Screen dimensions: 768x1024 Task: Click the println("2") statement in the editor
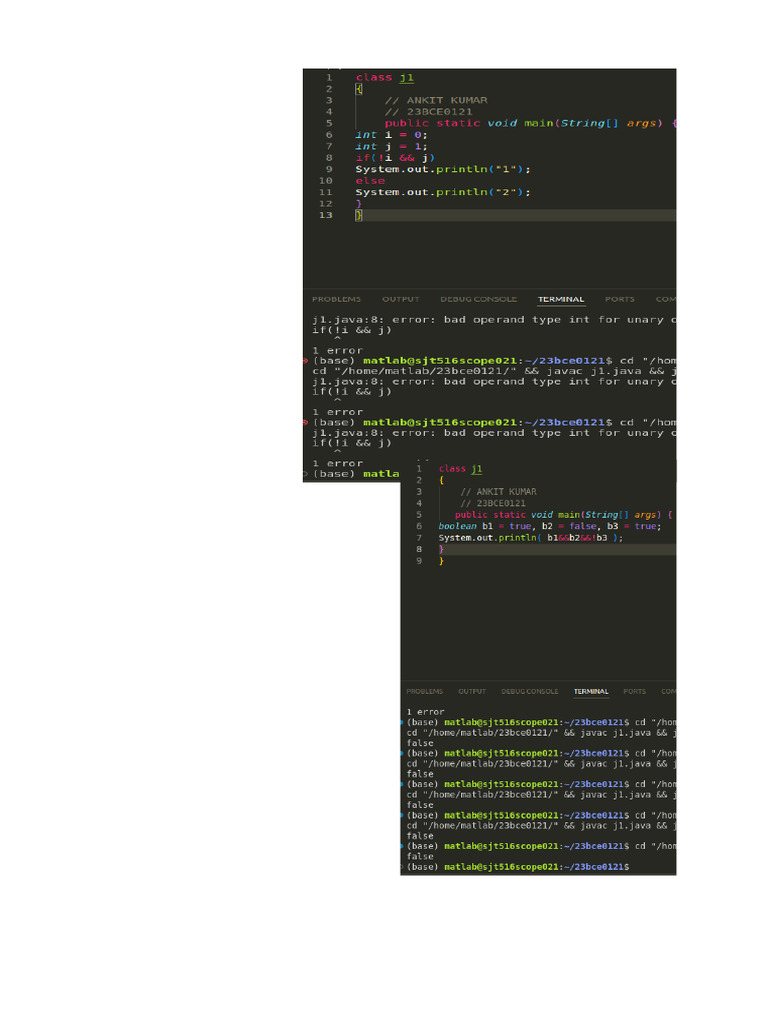click(x=443, y=192)
